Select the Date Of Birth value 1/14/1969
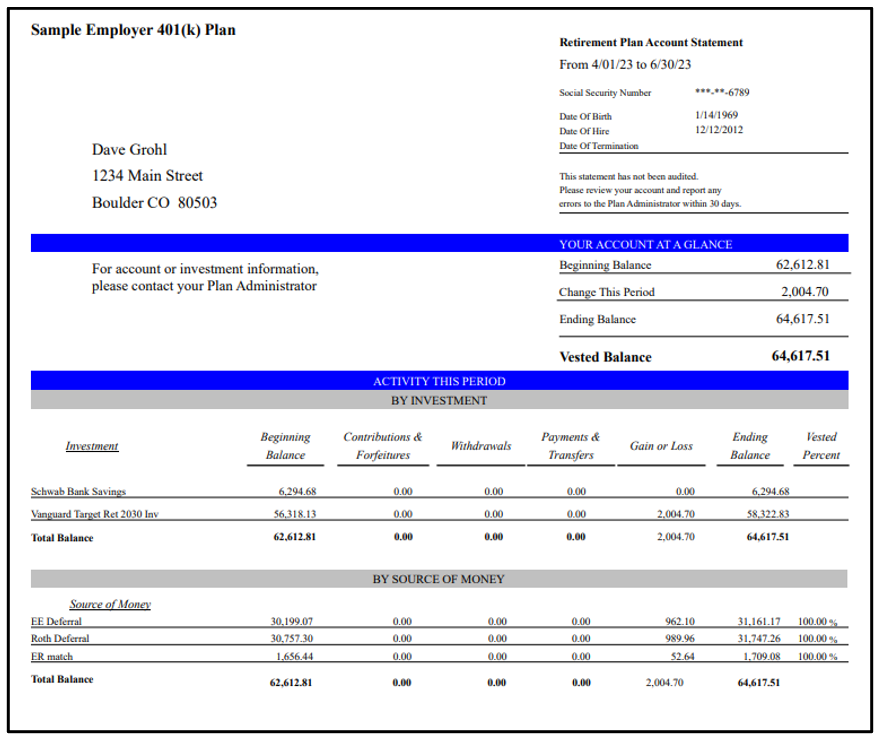This screenshot has width=882, height=743. tap(716, 115)
